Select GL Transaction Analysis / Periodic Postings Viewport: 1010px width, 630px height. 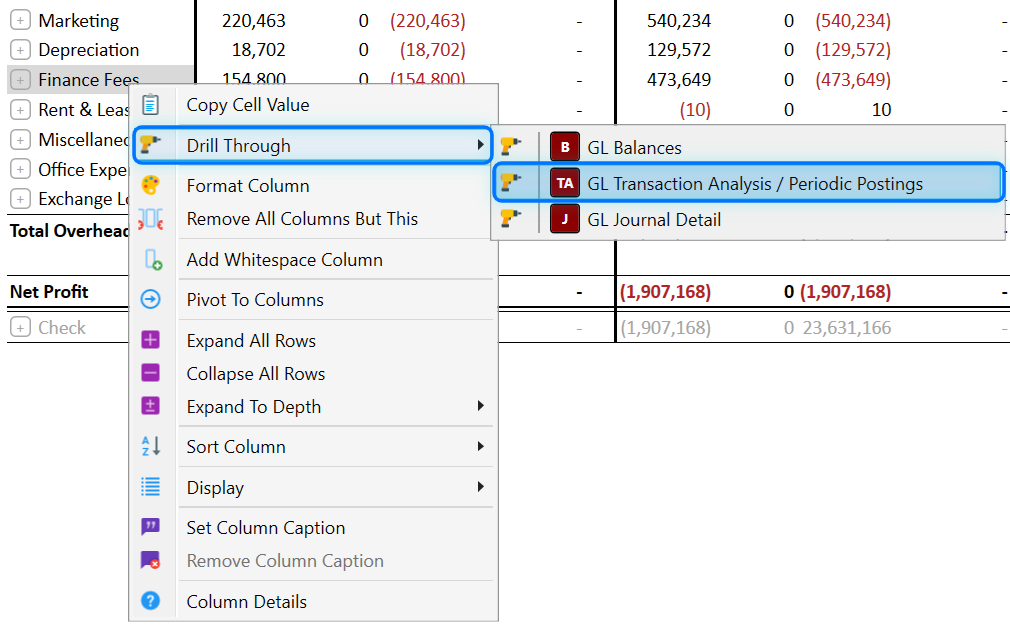click(x=748, y=184)
